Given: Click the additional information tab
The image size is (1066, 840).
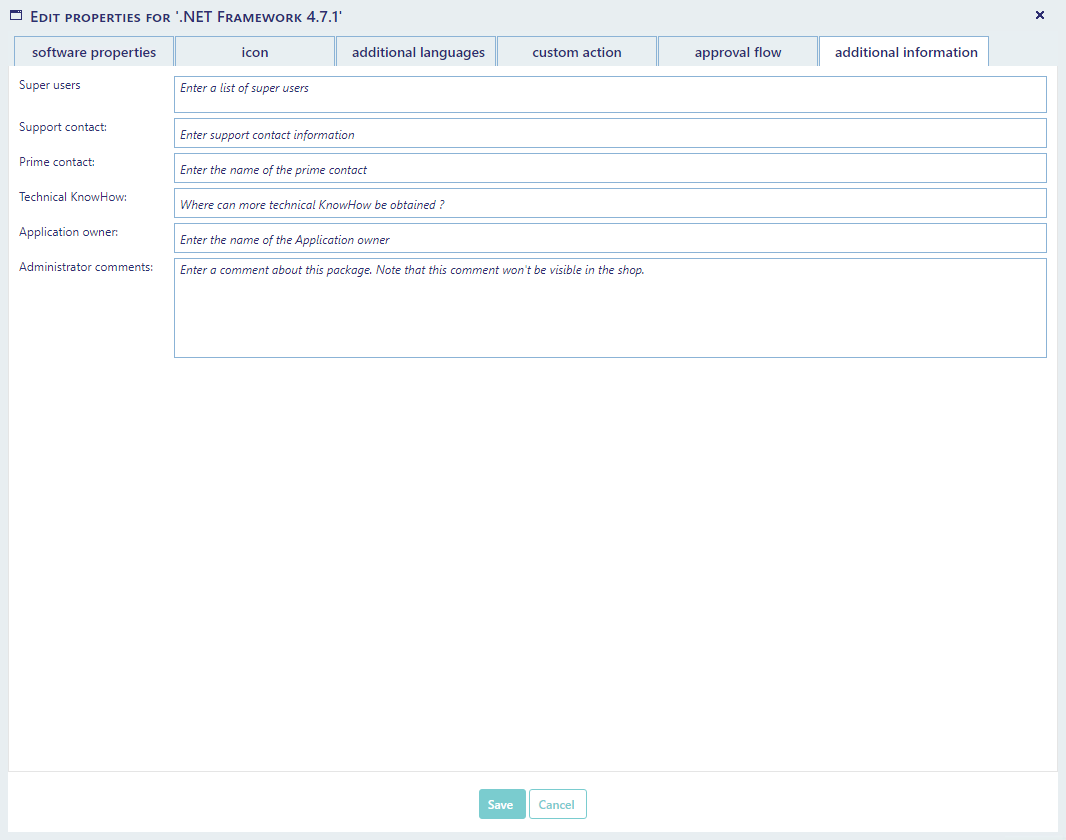Looking at the screenshot, I should pos(905,52).
